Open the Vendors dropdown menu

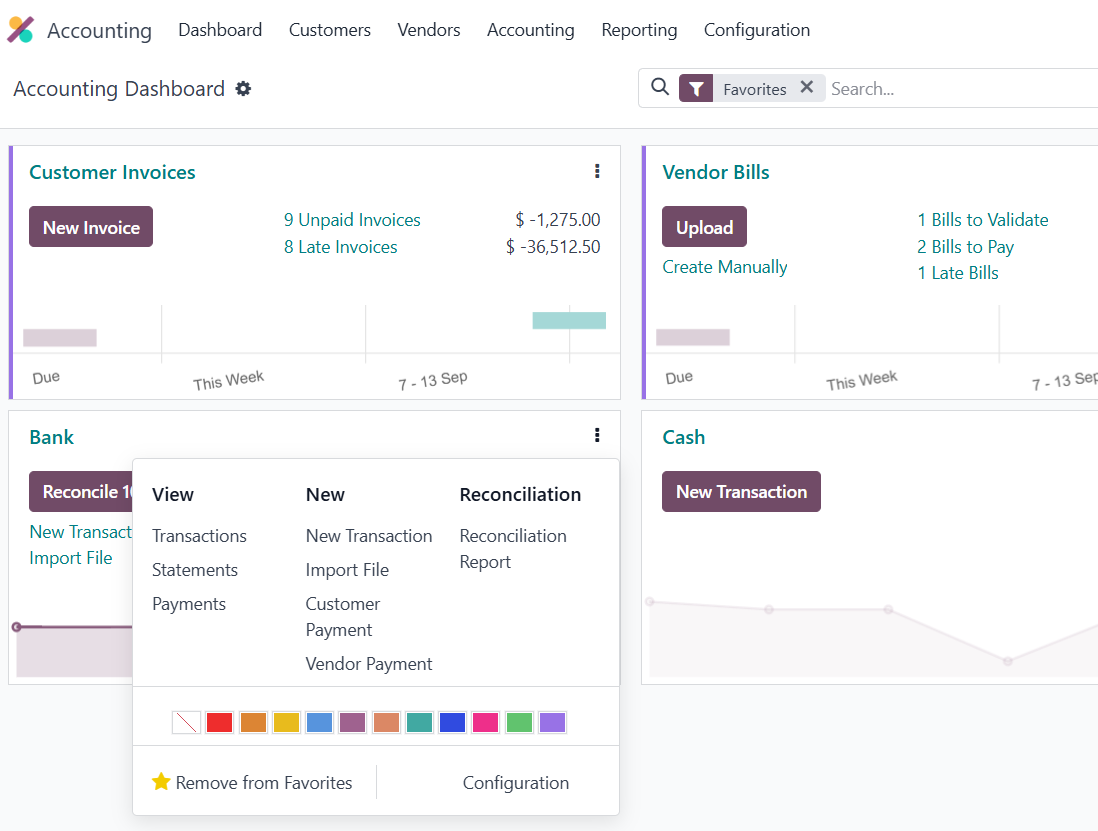(x=428, y=30)
